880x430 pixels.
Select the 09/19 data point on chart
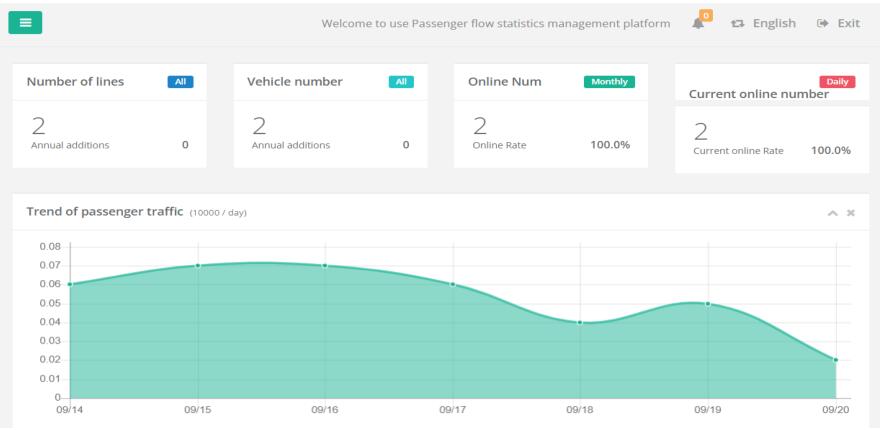click(708, 303)
